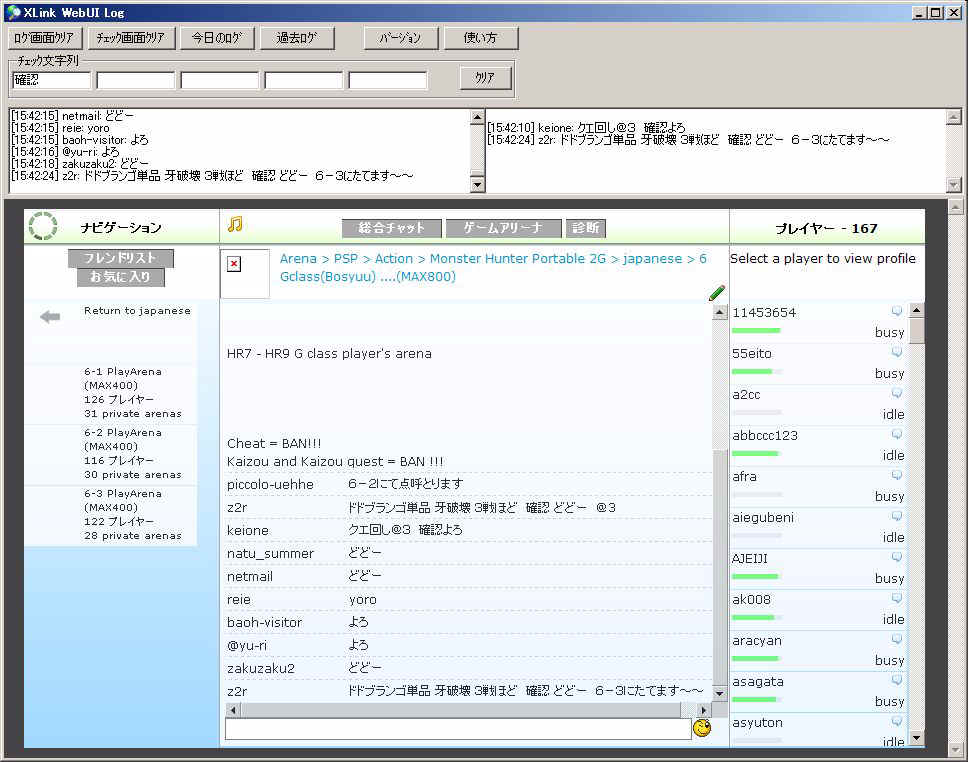Open 今日のログ (today's log)
The image size is (968, 762).
(217, 38)
